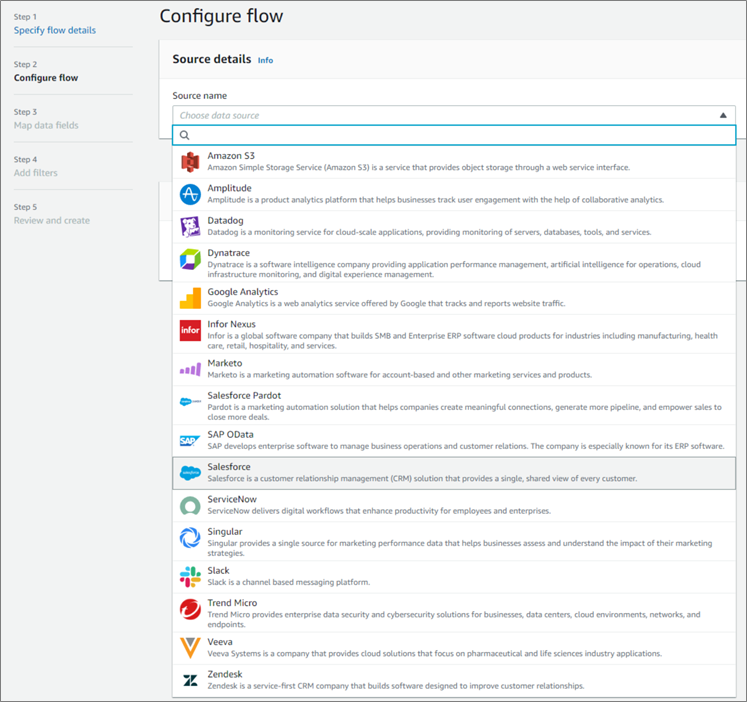The height and width of the screenshot is (702, 747).
Task: Click the Veeva orange V icon
Action: 190,648
